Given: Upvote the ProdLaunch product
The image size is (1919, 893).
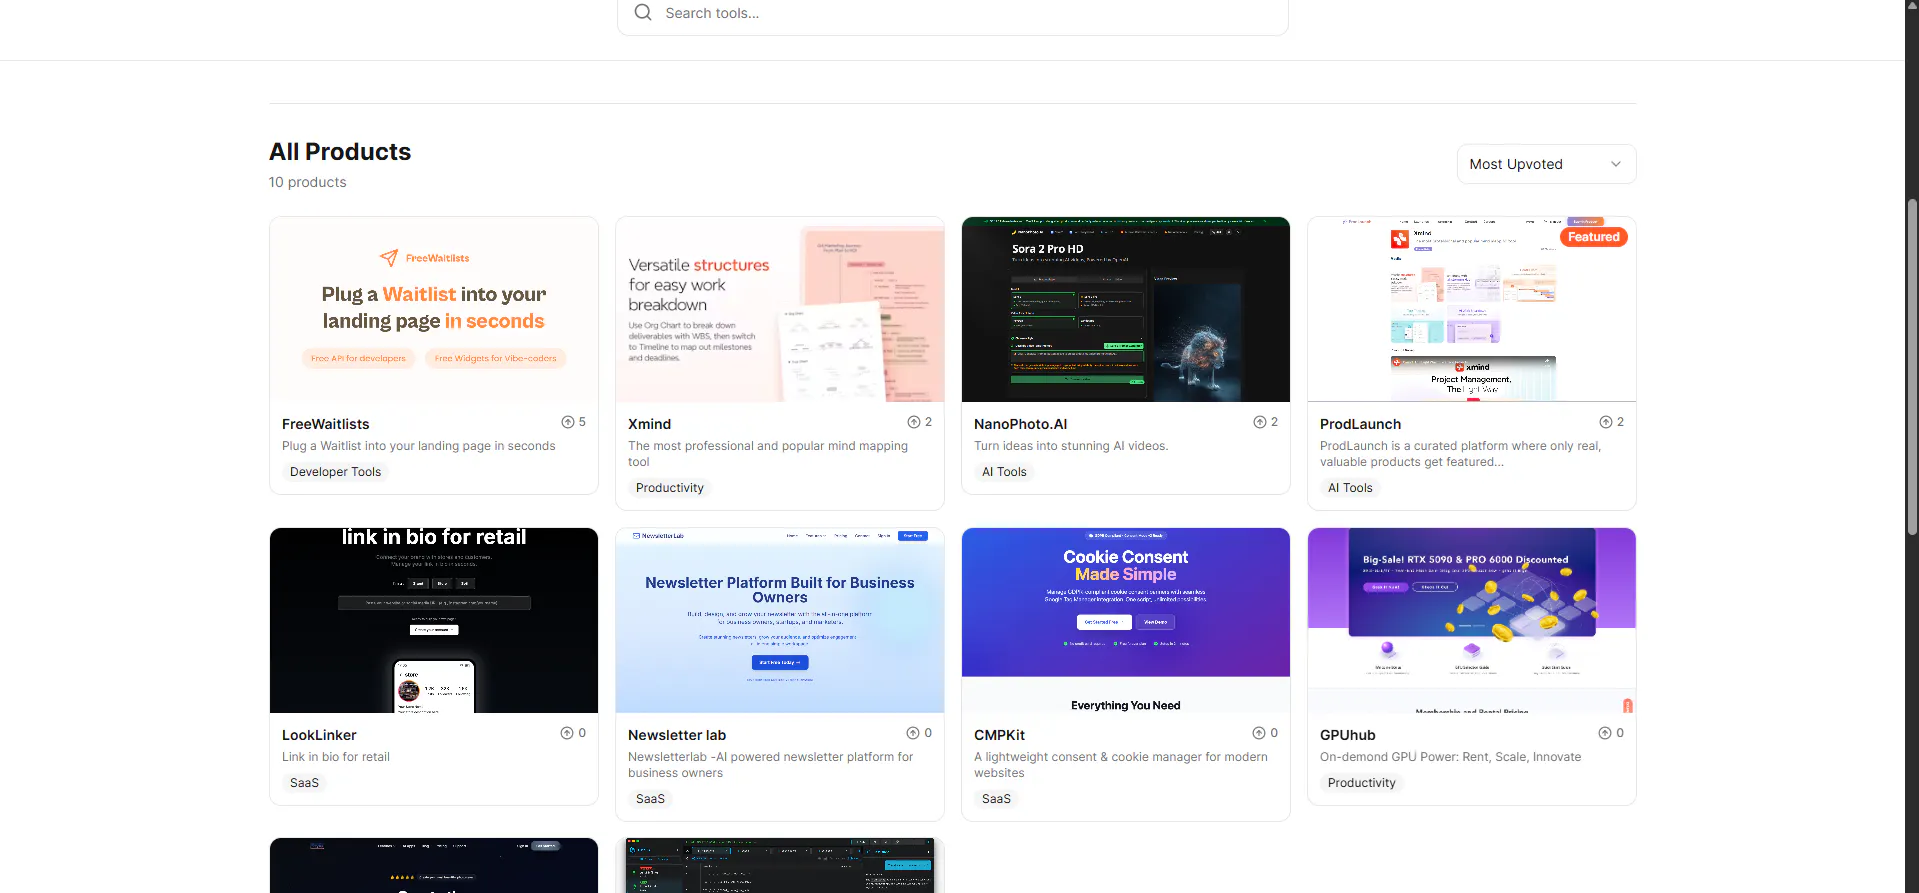Looking at the screenshot, I should (x=1612, y=422).
